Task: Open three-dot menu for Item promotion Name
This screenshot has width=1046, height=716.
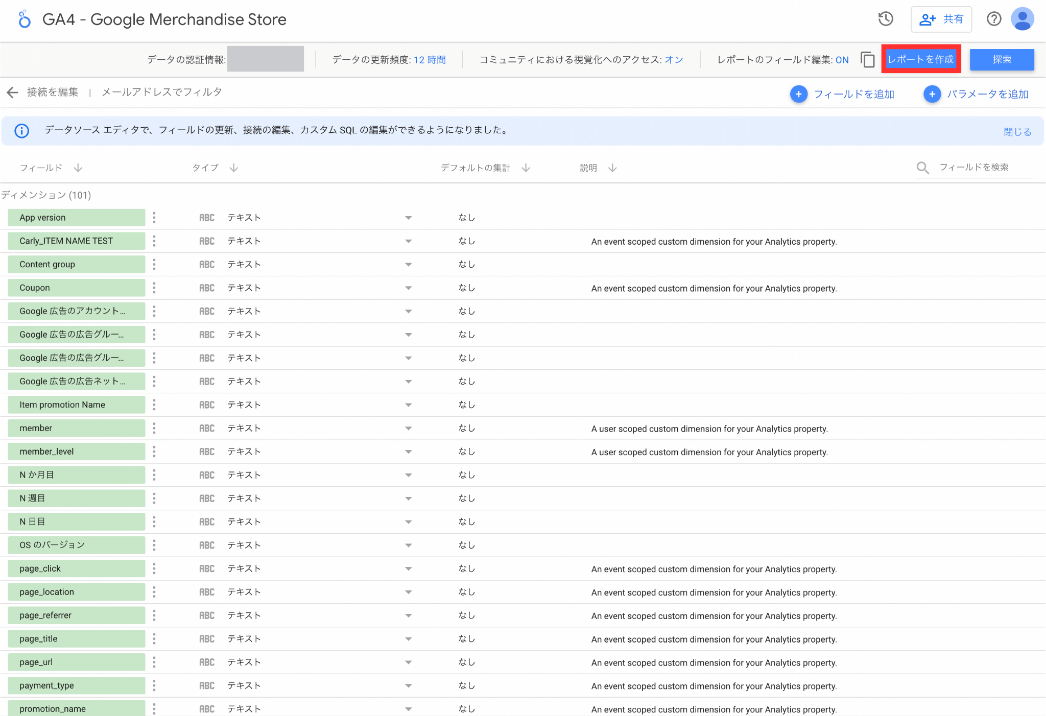Action: click(x=154, y=404)
